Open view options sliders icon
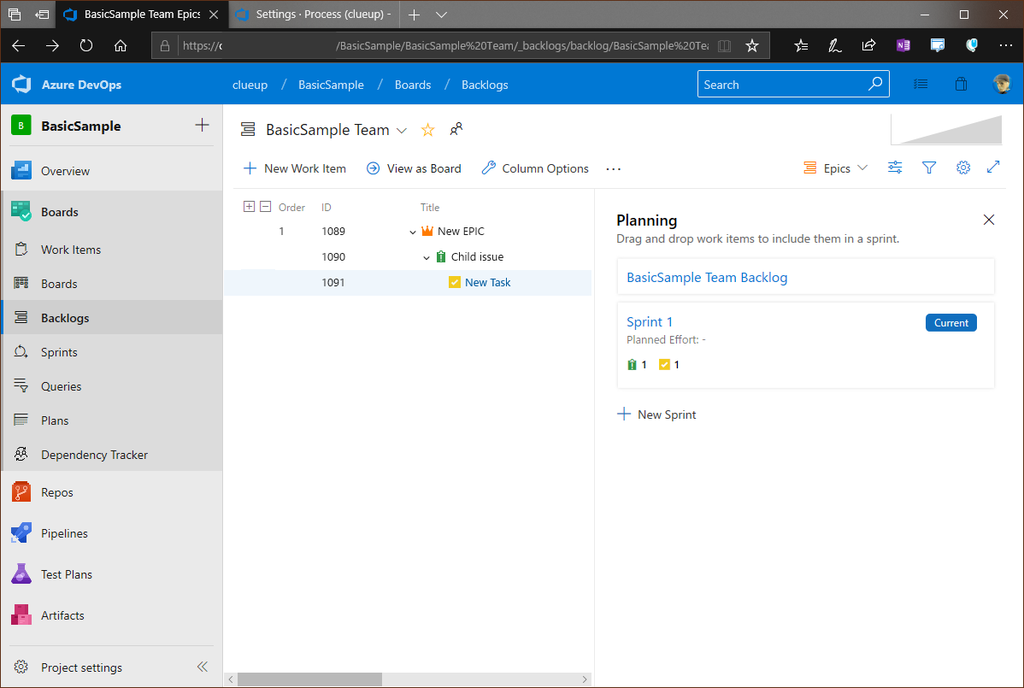 895,168
